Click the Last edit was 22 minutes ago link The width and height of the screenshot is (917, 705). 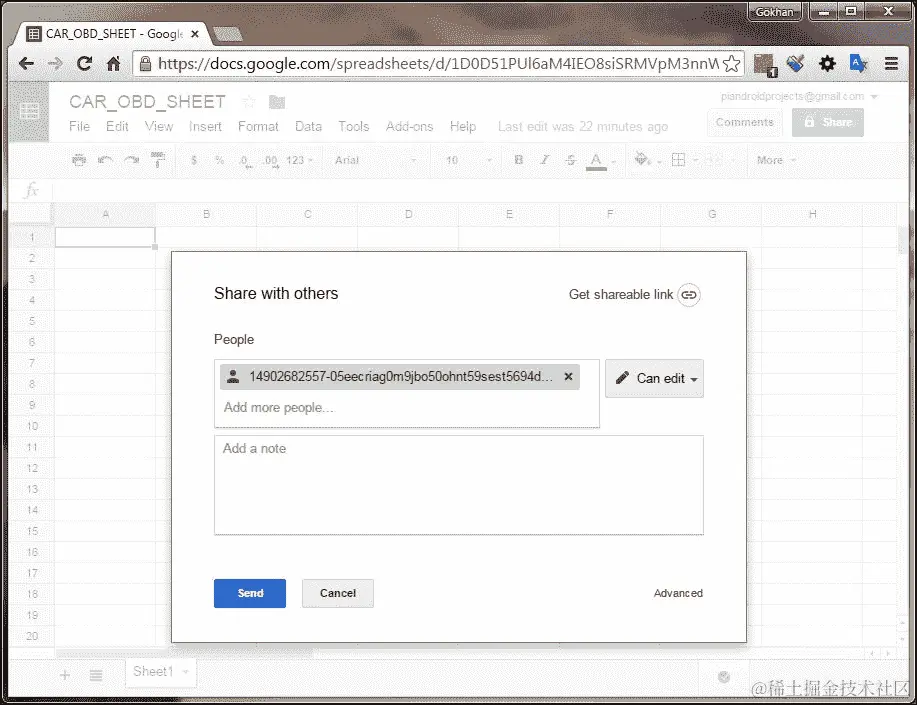point(582,126)
